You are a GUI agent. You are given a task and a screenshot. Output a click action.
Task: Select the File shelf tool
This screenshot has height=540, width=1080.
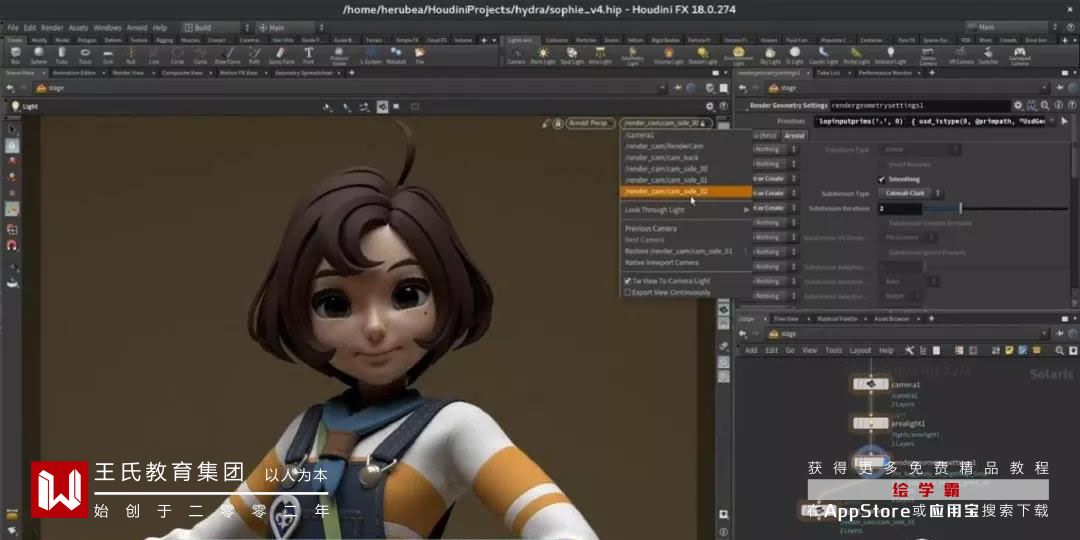pos(419,54)
